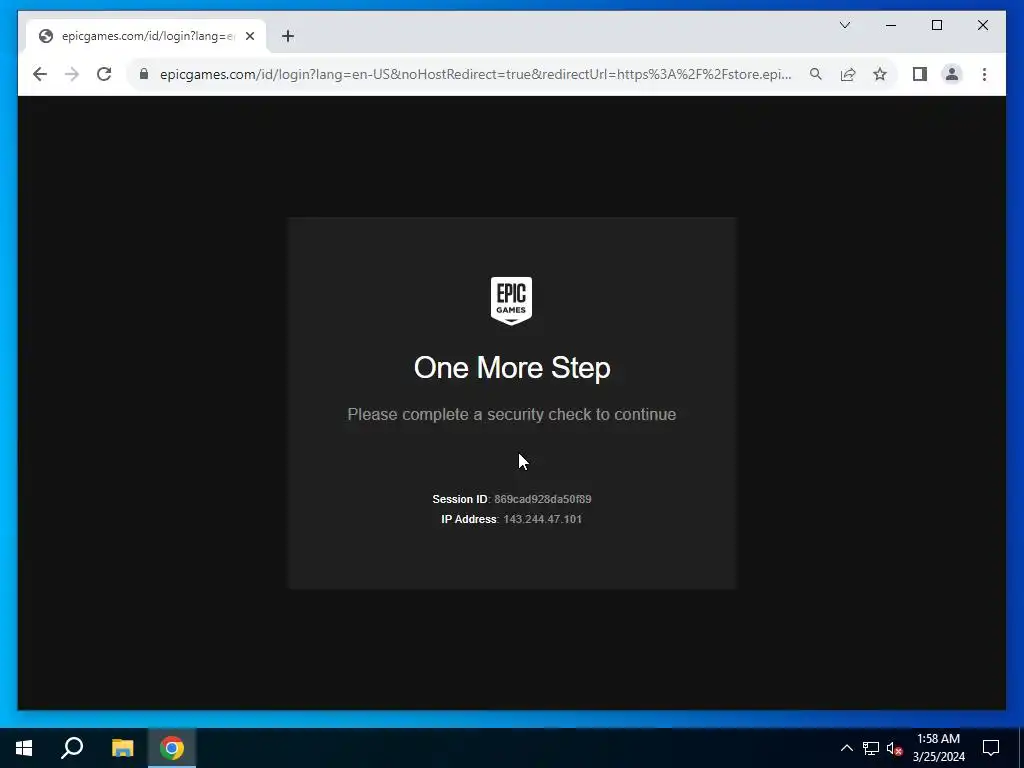
Task: Share this page via the share icon
Action: click(848, 74)
